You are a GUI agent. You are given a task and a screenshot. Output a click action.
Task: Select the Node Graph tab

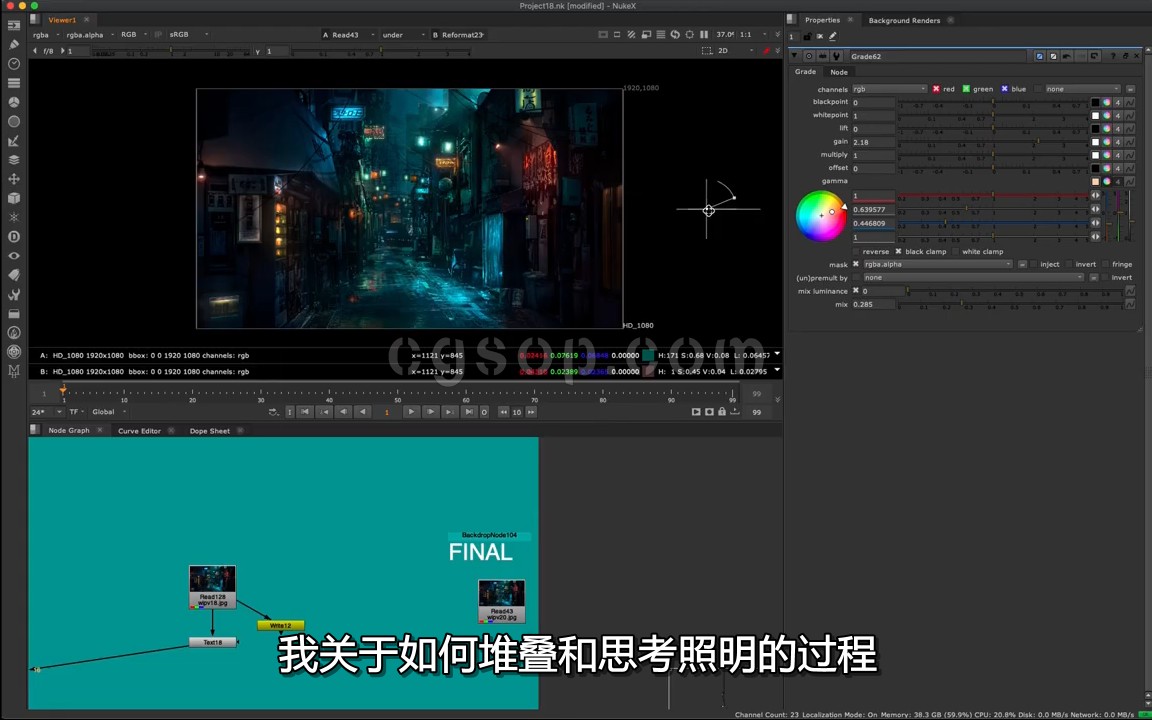[69, 431]
